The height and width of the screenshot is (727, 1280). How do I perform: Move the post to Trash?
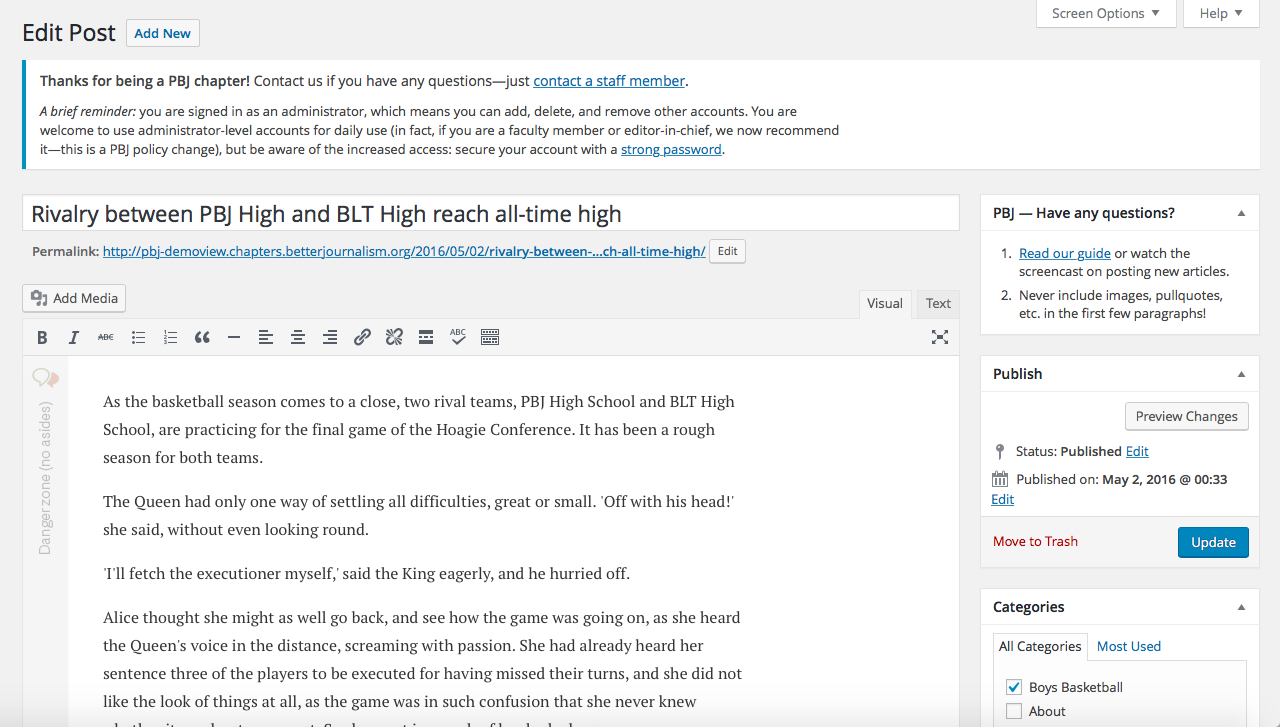[x=1035, y=541]
